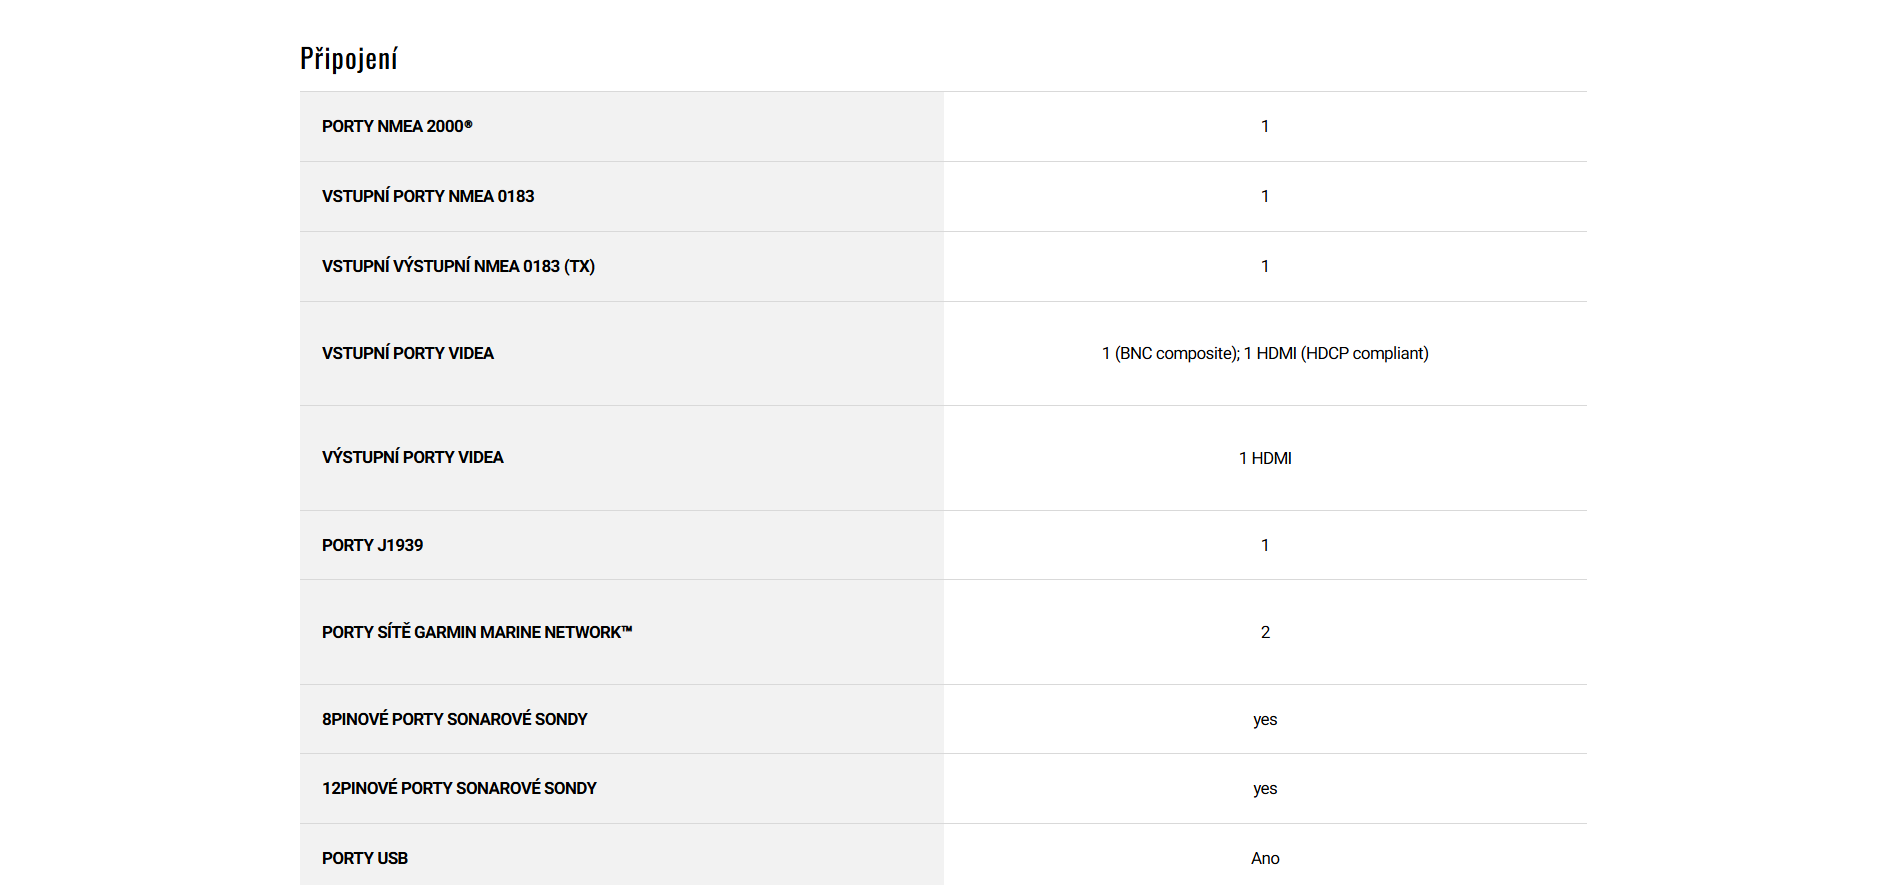
Task: Click the 1 HDMI output value
Action: pos(1264,459)
